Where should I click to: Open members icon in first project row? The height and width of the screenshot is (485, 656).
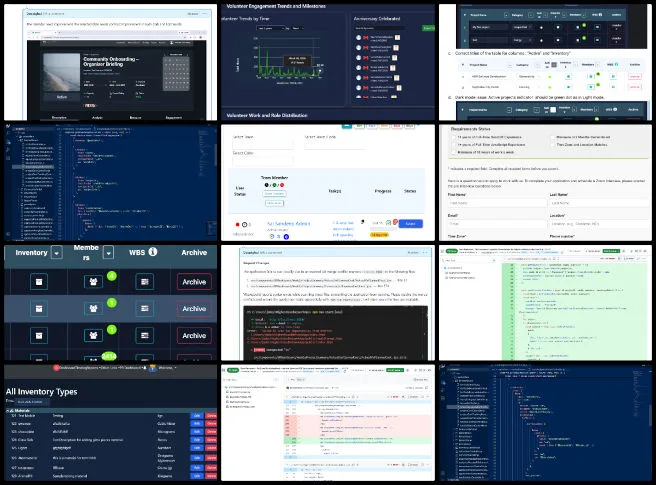tap(93, 282)
